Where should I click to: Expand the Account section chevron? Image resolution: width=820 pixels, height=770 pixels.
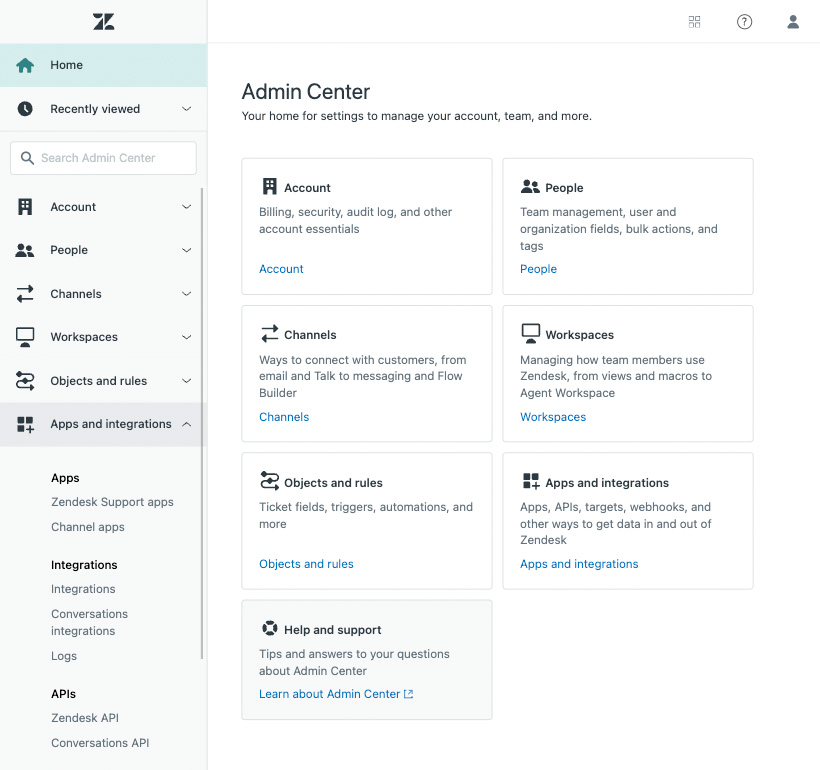186,207
